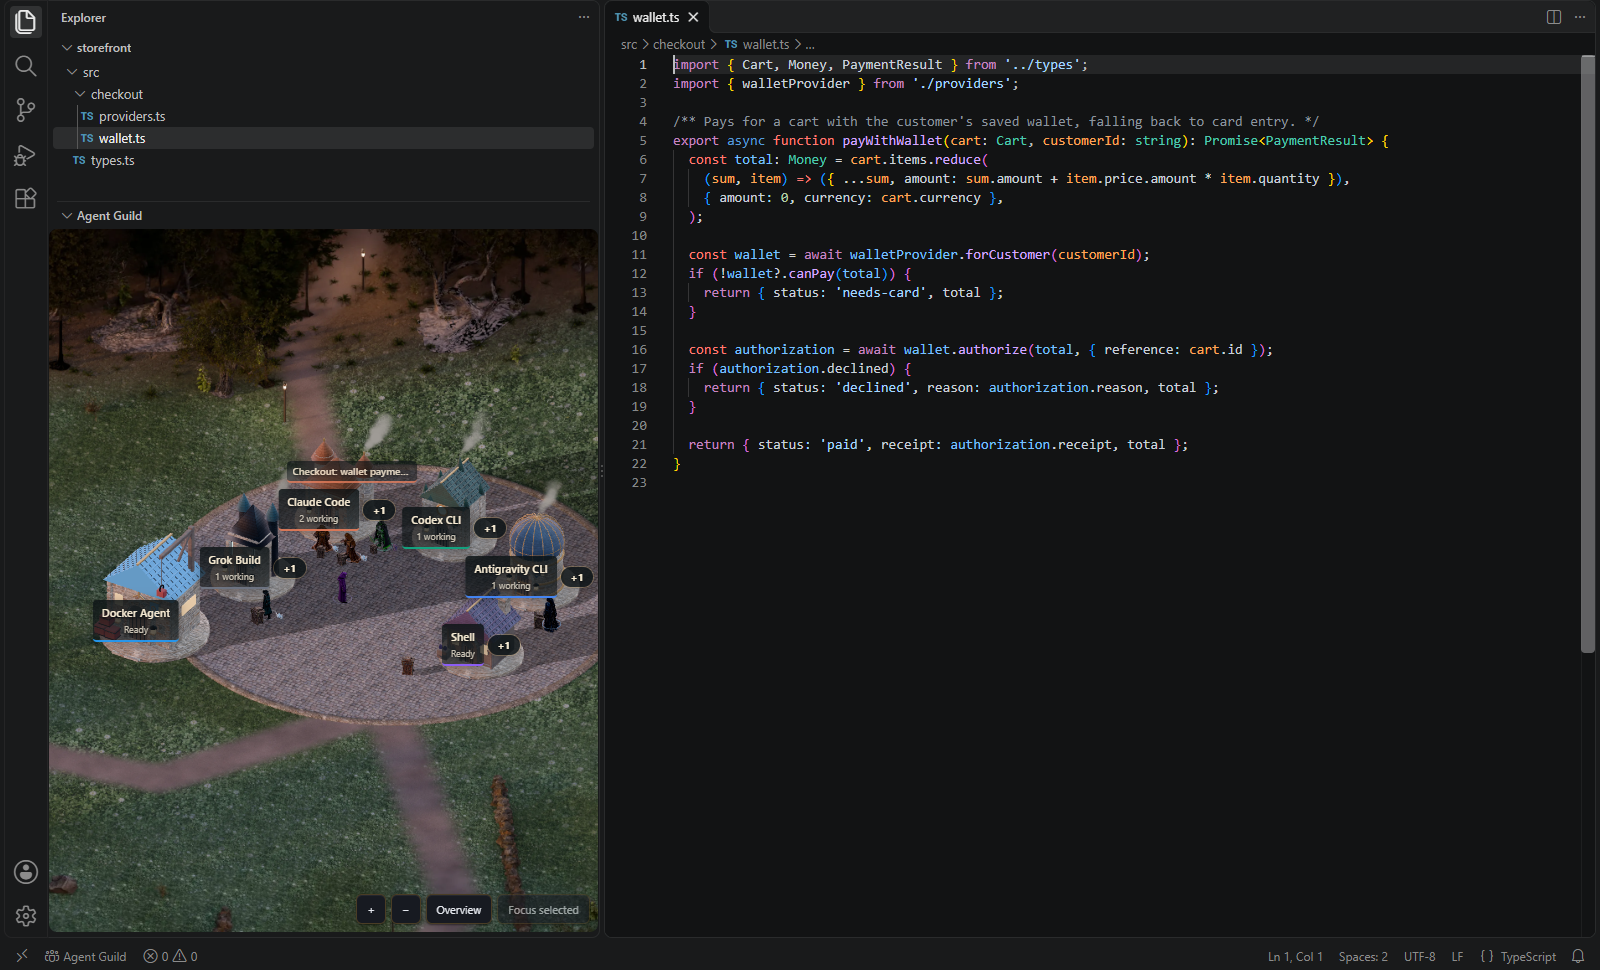Open the Source Control icon
1600x970 pixels.
[x=26, y=110]
